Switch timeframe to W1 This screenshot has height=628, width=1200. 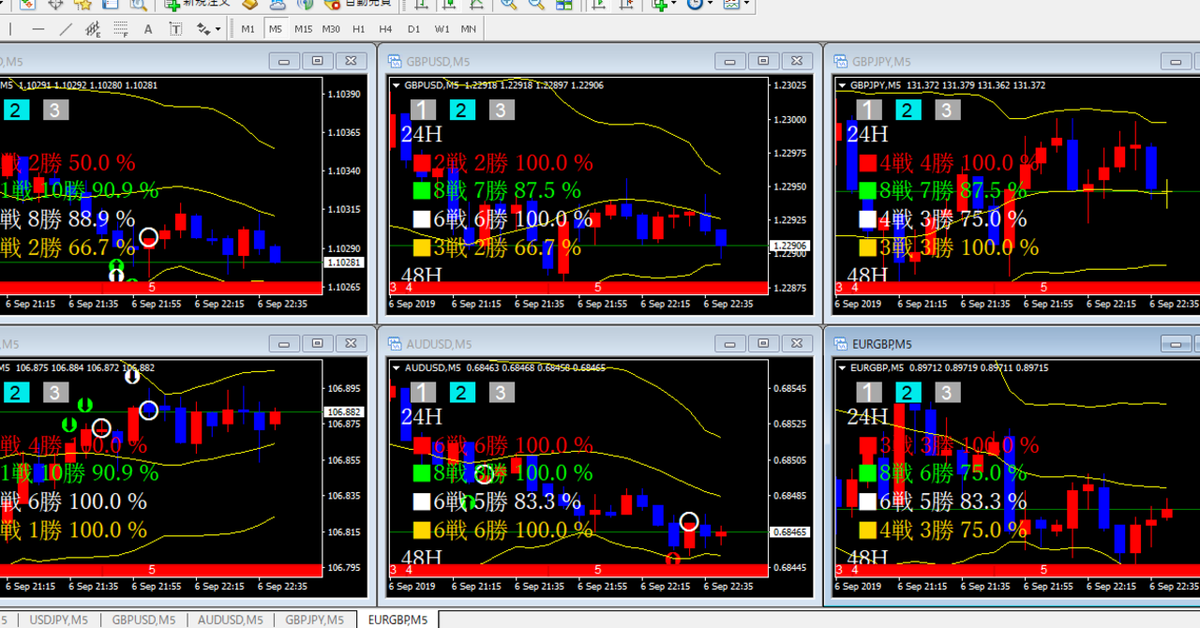click(x=441, y=29)
